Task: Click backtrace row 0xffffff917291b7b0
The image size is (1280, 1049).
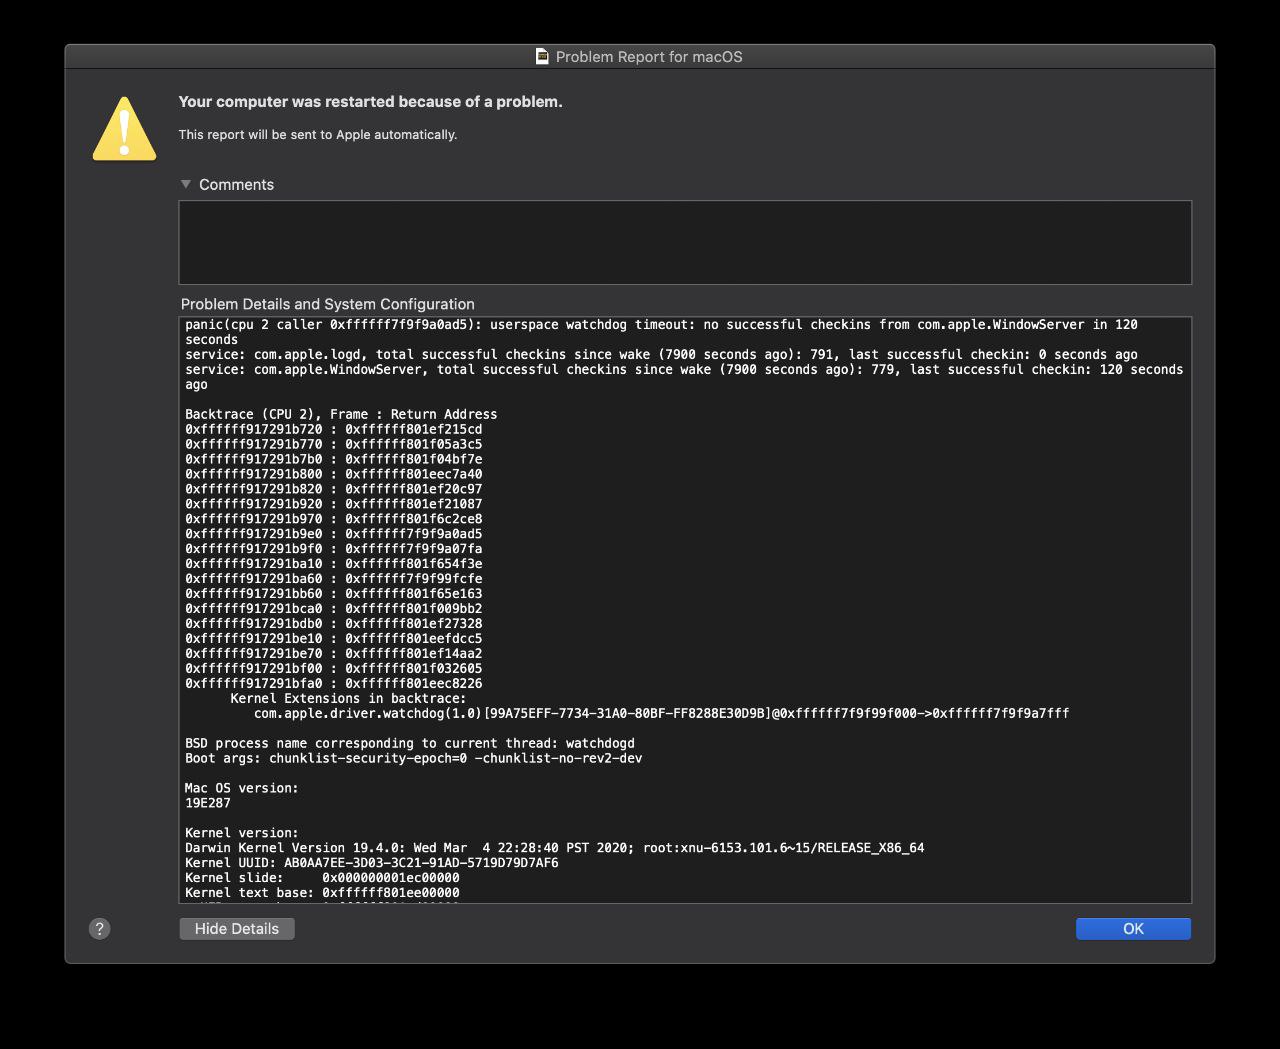Action: click(x=334, y=459)
